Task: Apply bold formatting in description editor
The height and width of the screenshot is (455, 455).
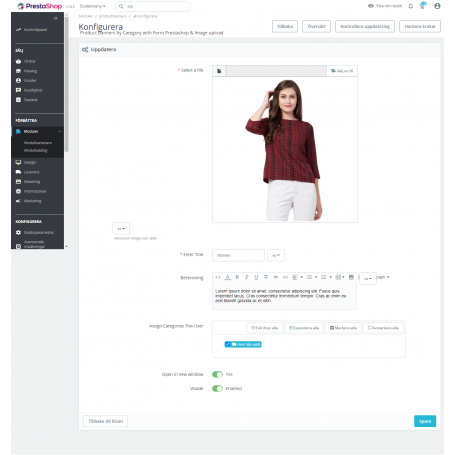Action: pyautogui.click(x=237, y=277)
